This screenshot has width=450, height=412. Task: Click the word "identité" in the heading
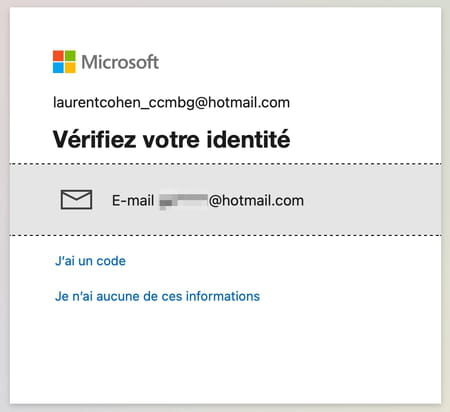248,139
